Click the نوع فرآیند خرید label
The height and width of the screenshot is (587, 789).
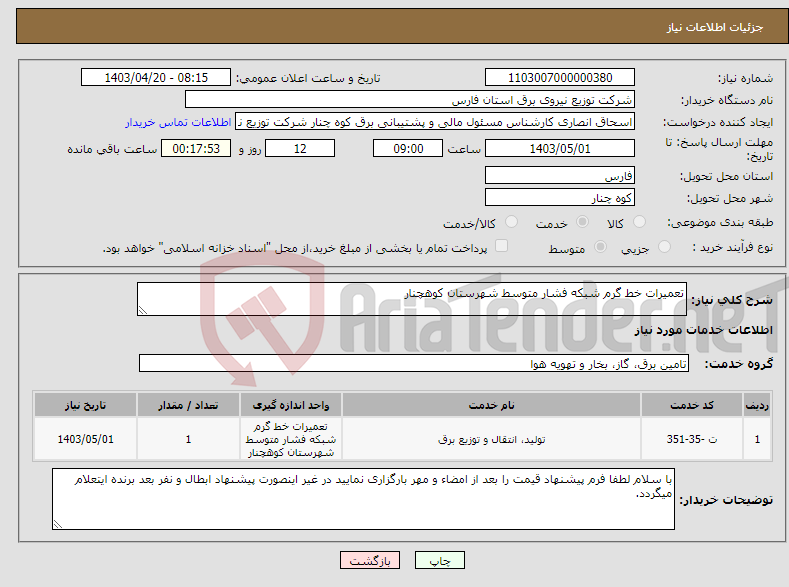(733, 247)
